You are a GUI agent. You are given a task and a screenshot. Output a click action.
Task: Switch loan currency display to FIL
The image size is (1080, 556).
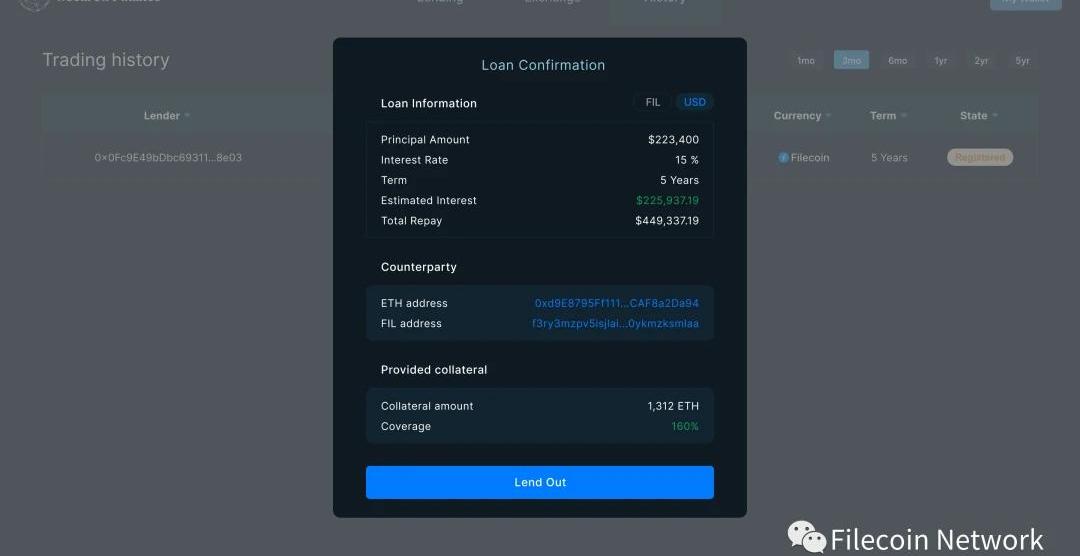coord(653,102)
